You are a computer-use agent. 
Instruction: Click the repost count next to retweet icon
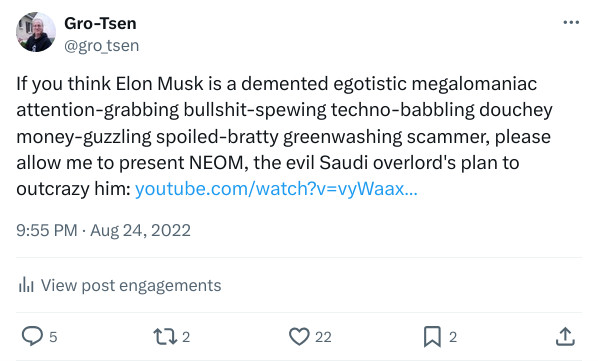pyautogui.click(x=186, y=337)
